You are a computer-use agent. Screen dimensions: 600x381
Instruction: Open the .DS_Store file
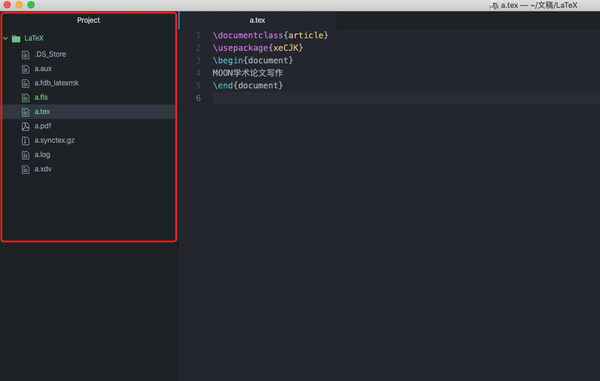[50, 54]
